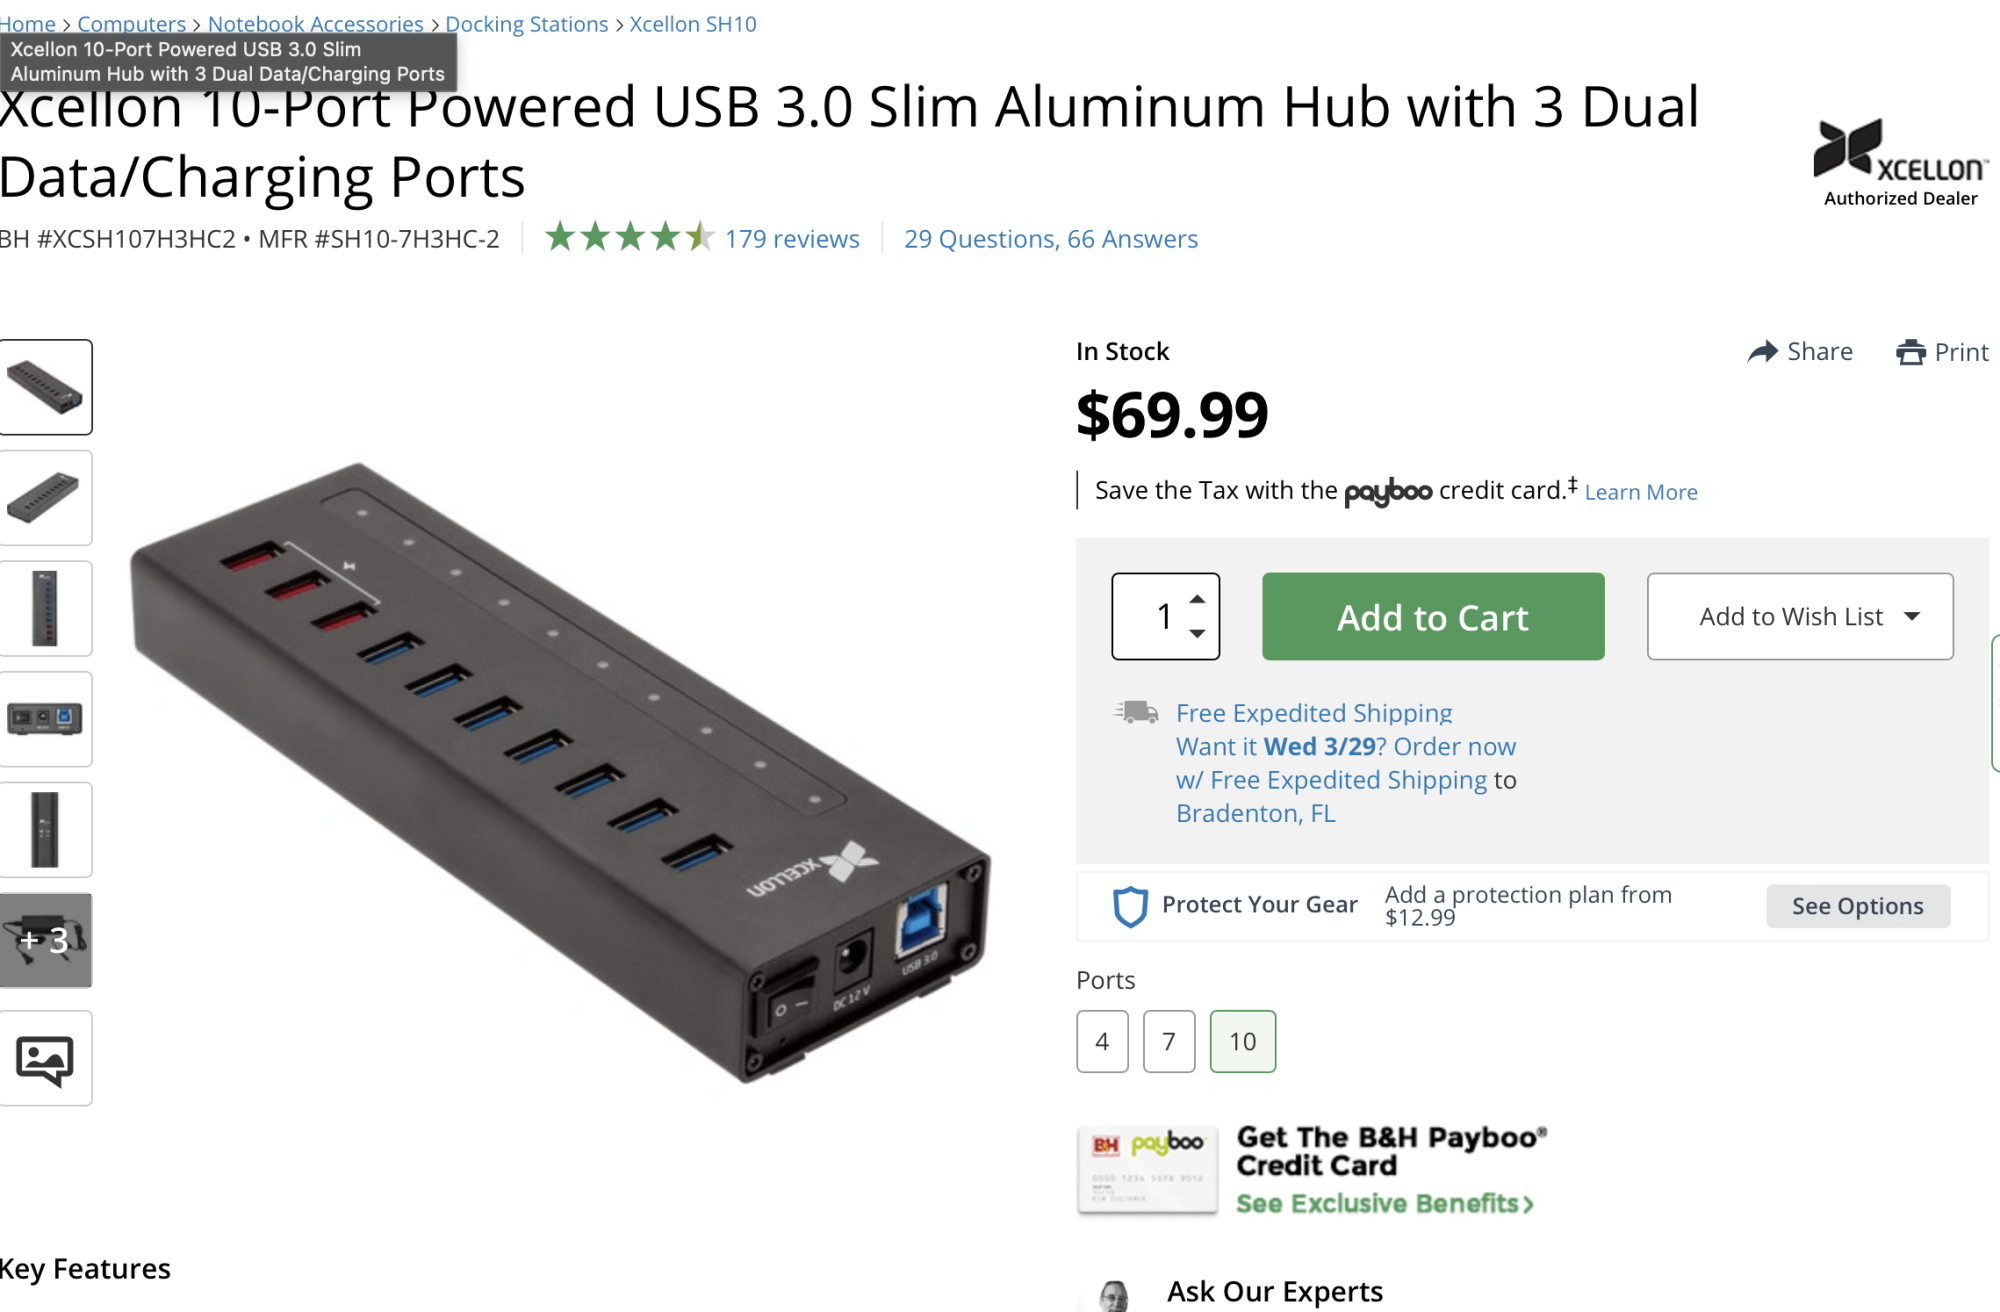
Task: Click the Payboo credit card image
Action: coord(1147,1170)
